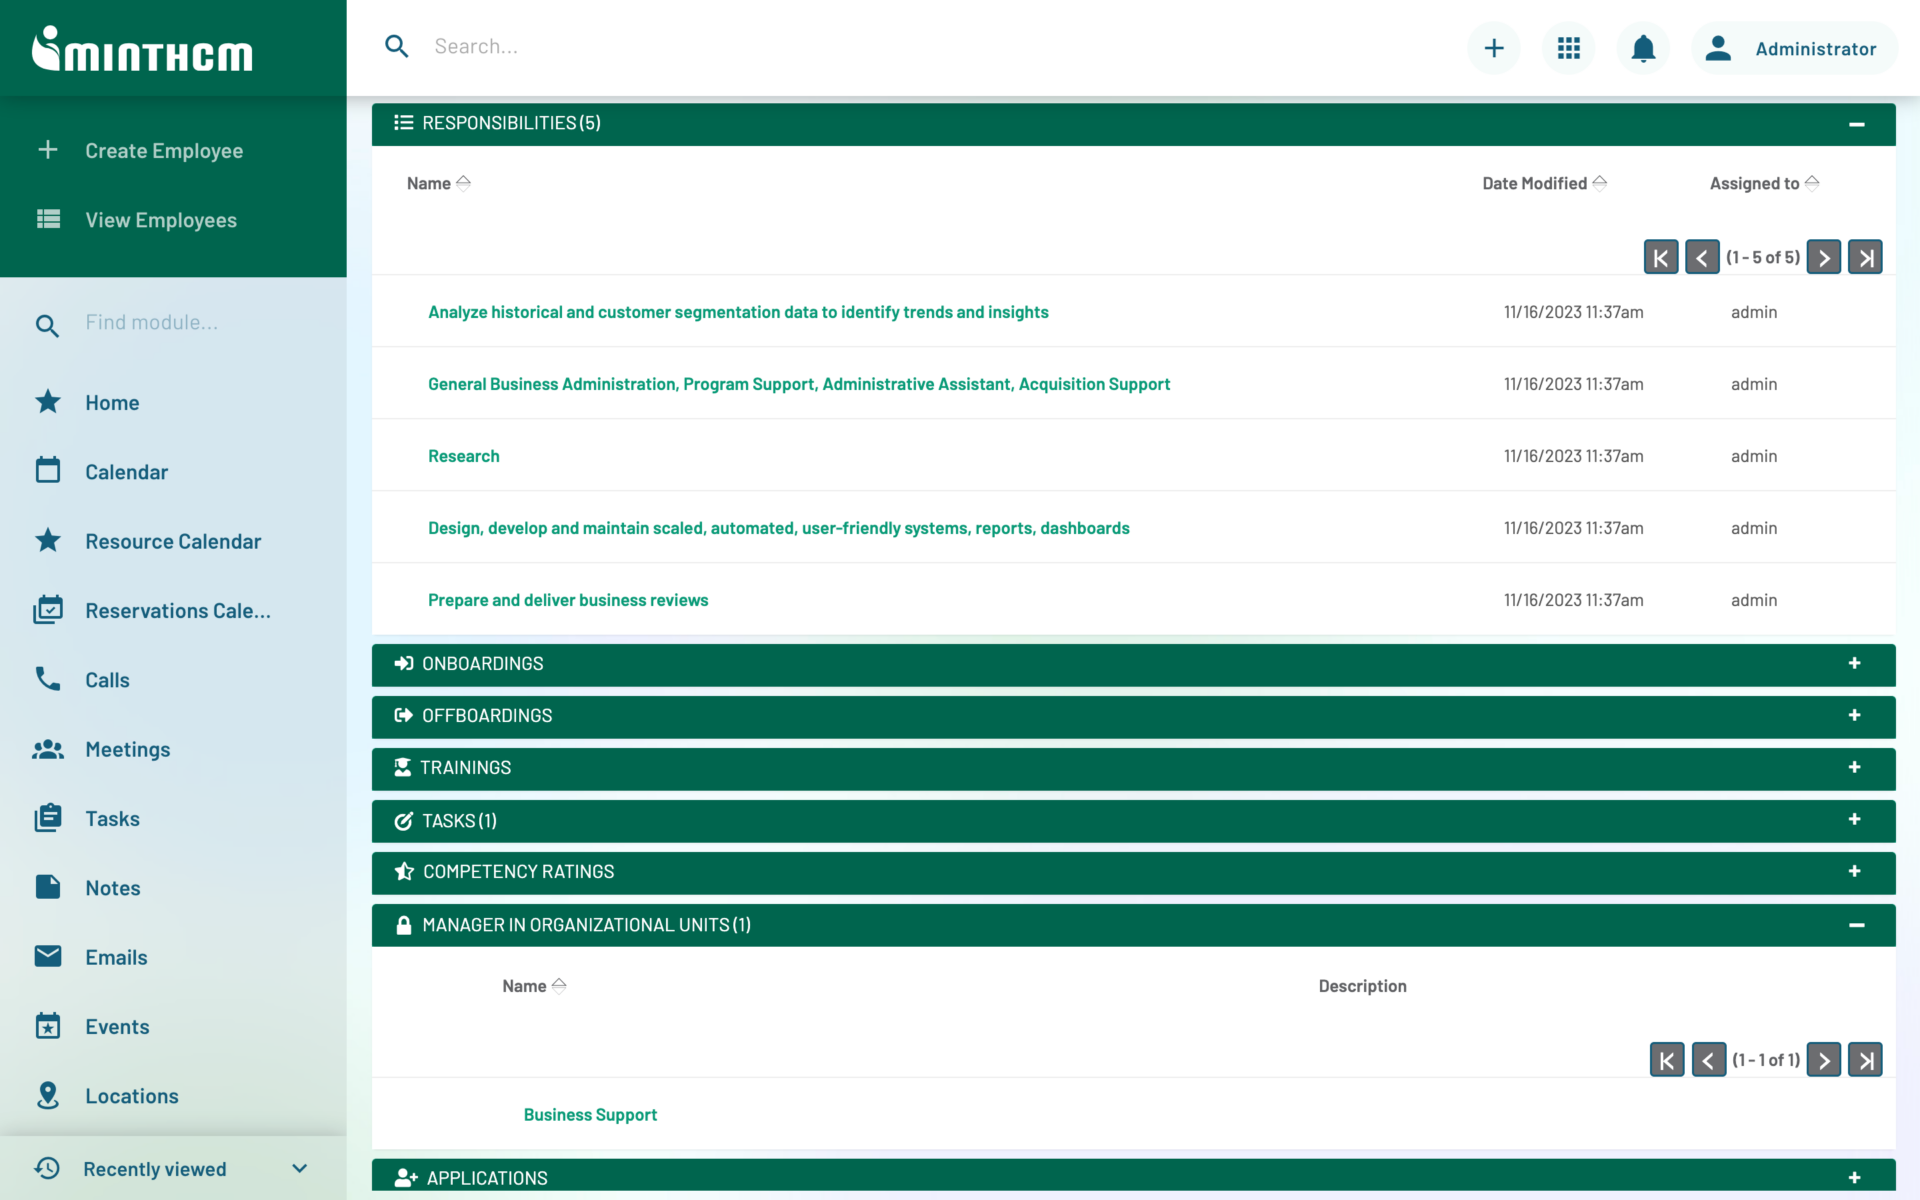Screen dimensions: 1920x1200
Task: Open the Meetings module
Action: coord(127,749)
